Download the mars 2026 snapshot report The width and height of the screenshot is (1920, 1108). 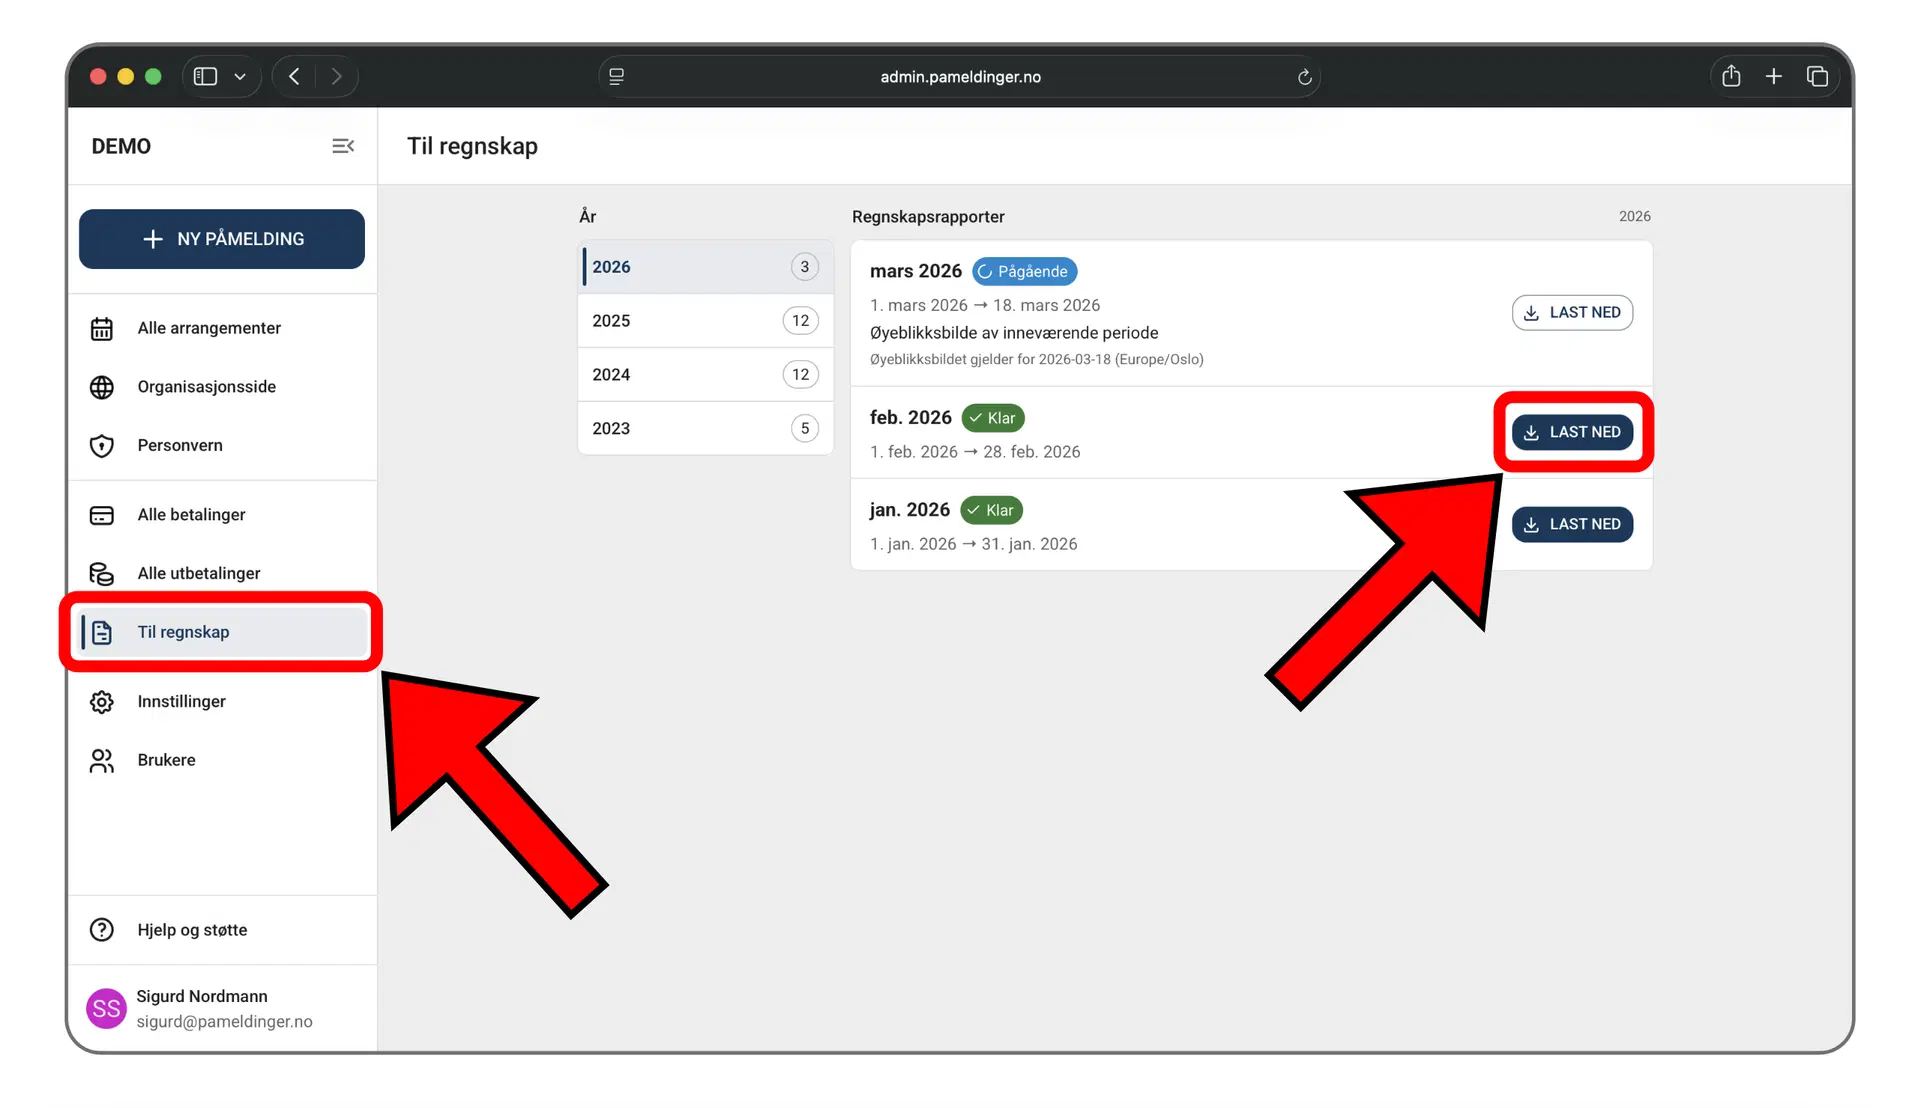pyautogui.click(x=1572, y=313)
